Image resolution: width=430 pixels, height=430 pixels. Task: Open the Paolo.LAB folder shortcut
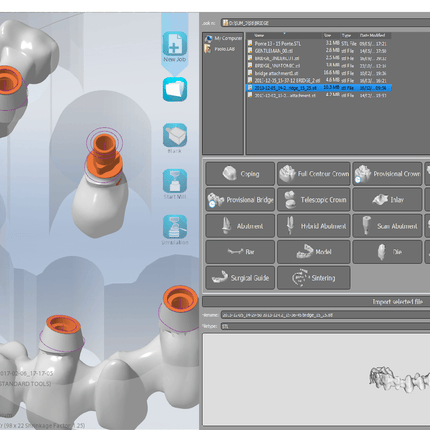220,49
